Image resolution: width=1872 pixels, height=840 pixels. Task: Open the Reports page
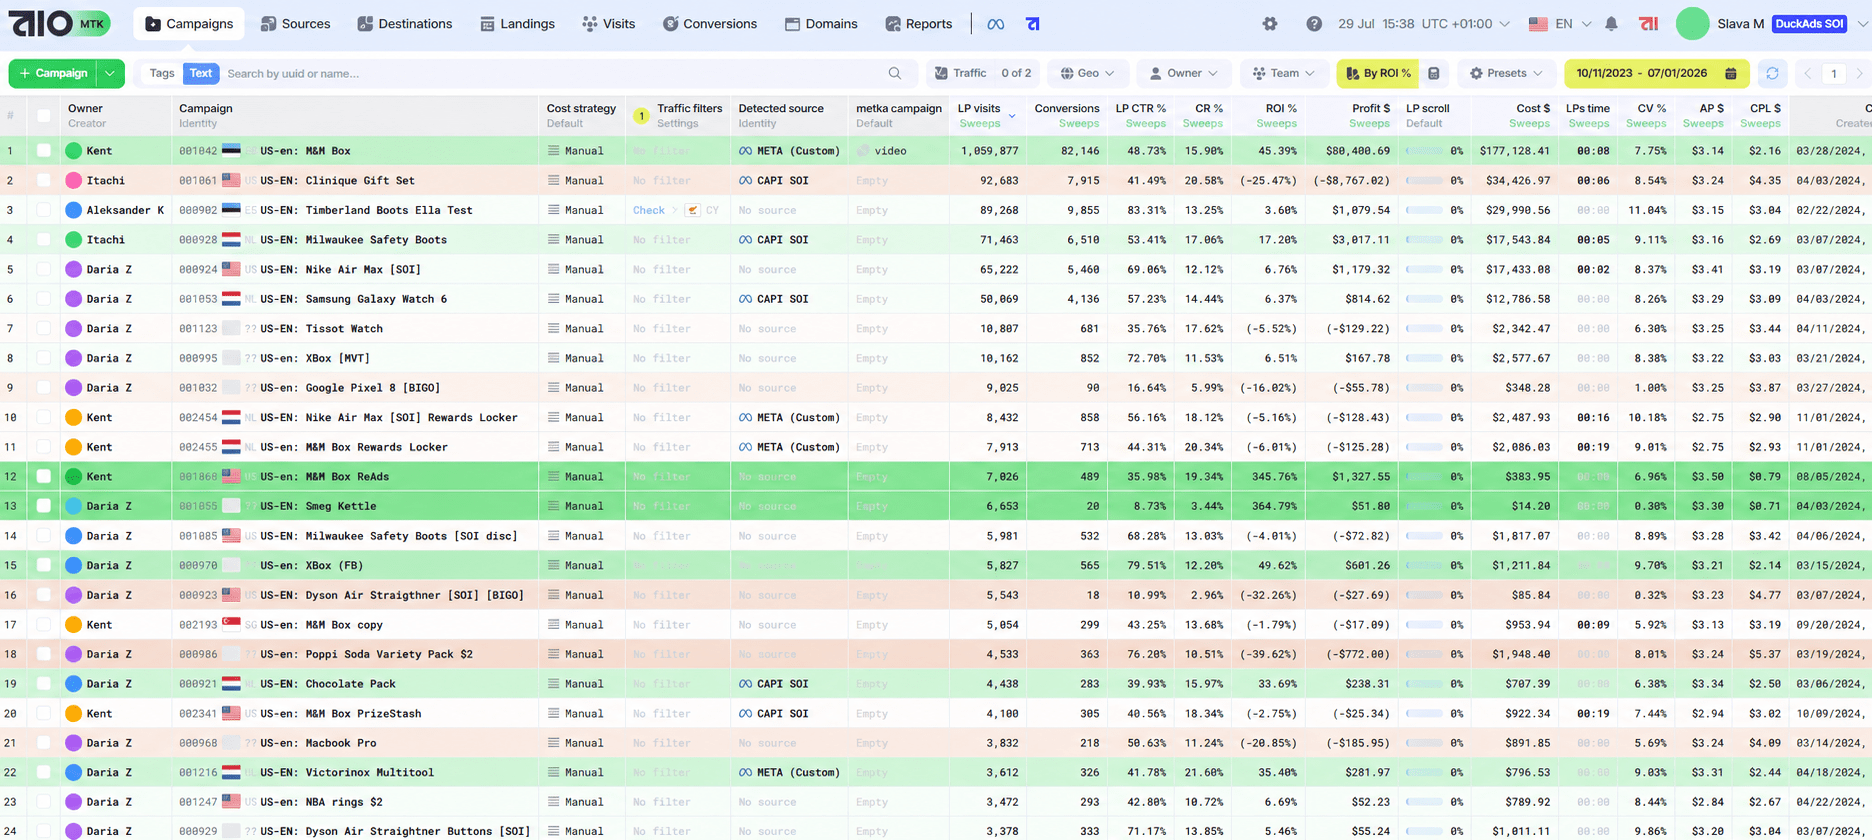tap(918, 24)
